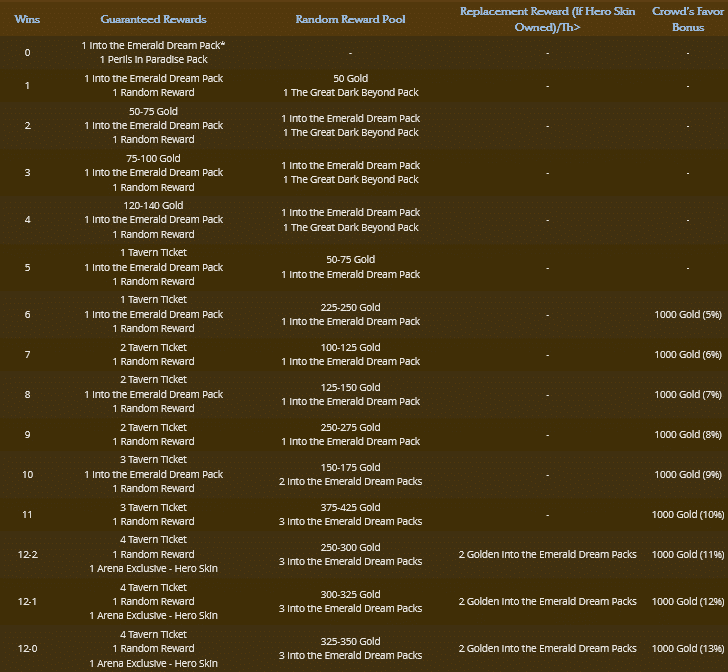The width and height of the screenshot is (728, 672).
Task: Click '375-425 Gold' in the 11-wins row
Action: (351, 507)
